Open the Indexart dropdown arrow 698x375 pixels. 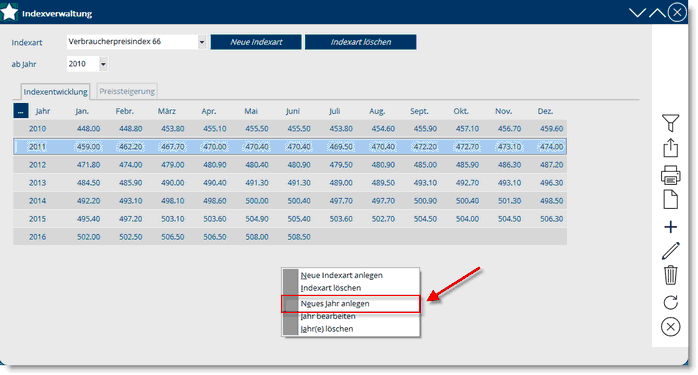click(x=202, y=42)
